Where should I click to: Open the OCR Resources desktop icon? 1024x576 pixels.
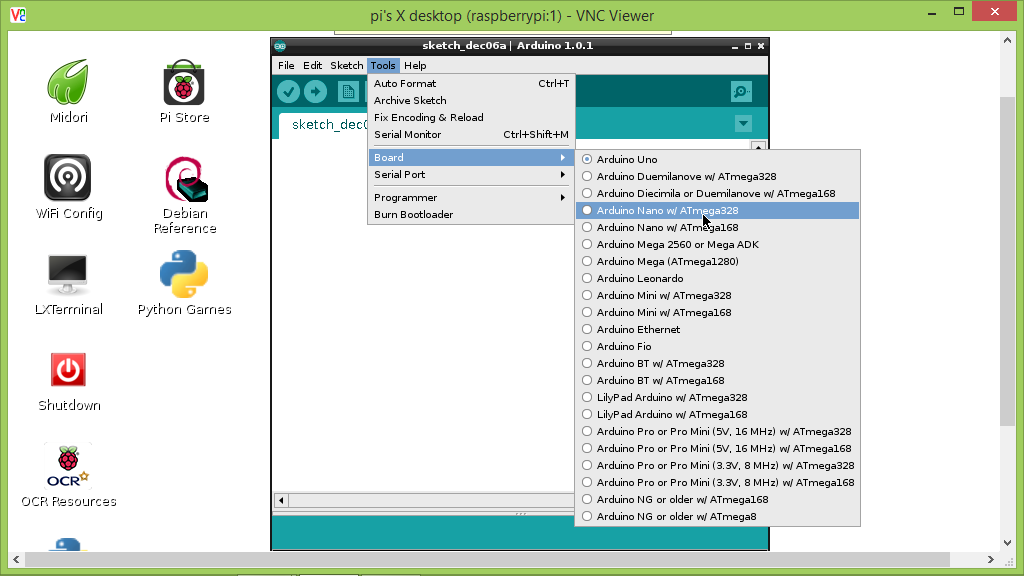[x=68, y=475]
